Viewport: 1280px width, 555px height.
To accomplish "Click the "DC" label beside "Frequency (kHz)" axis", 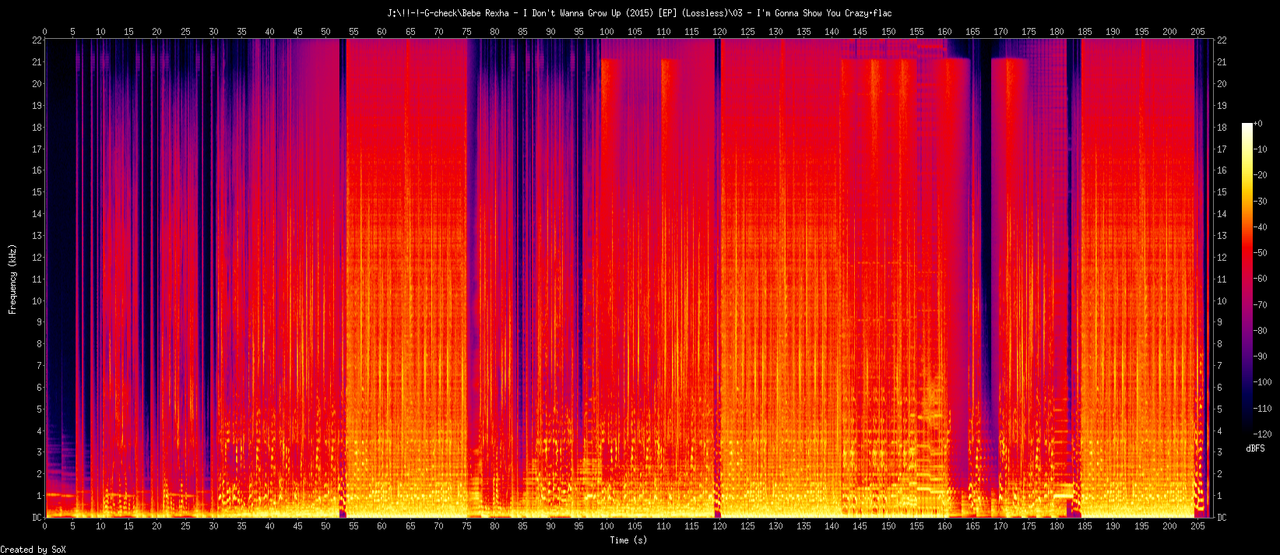I will (x=36, y=518).
